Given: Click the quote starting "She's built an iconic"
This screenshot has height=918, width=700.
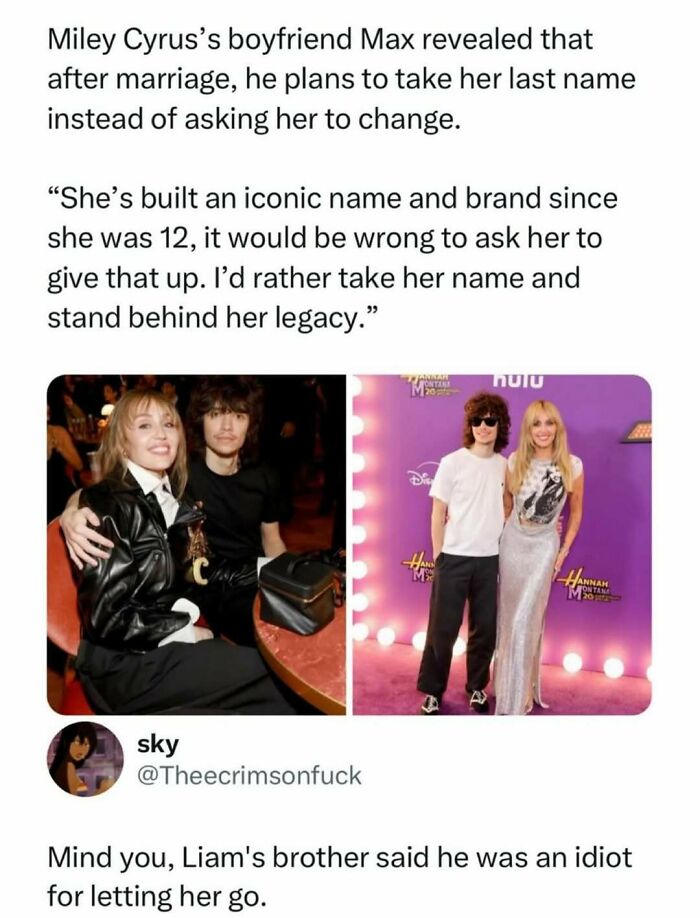Looking at the screenshot, I should (x=332, y=258).
